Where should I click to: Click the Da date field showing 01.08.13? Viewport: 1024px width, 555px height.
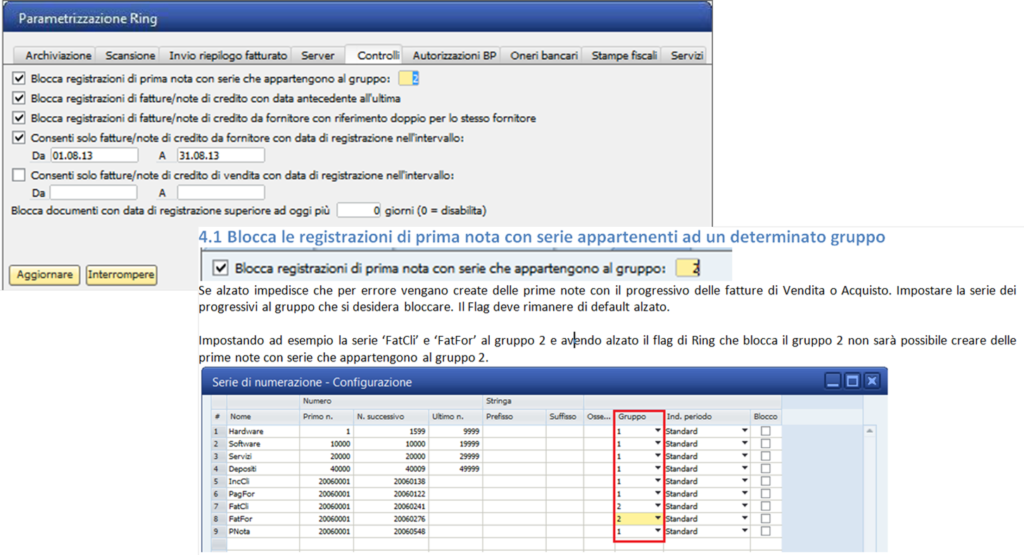pos(94,155)
